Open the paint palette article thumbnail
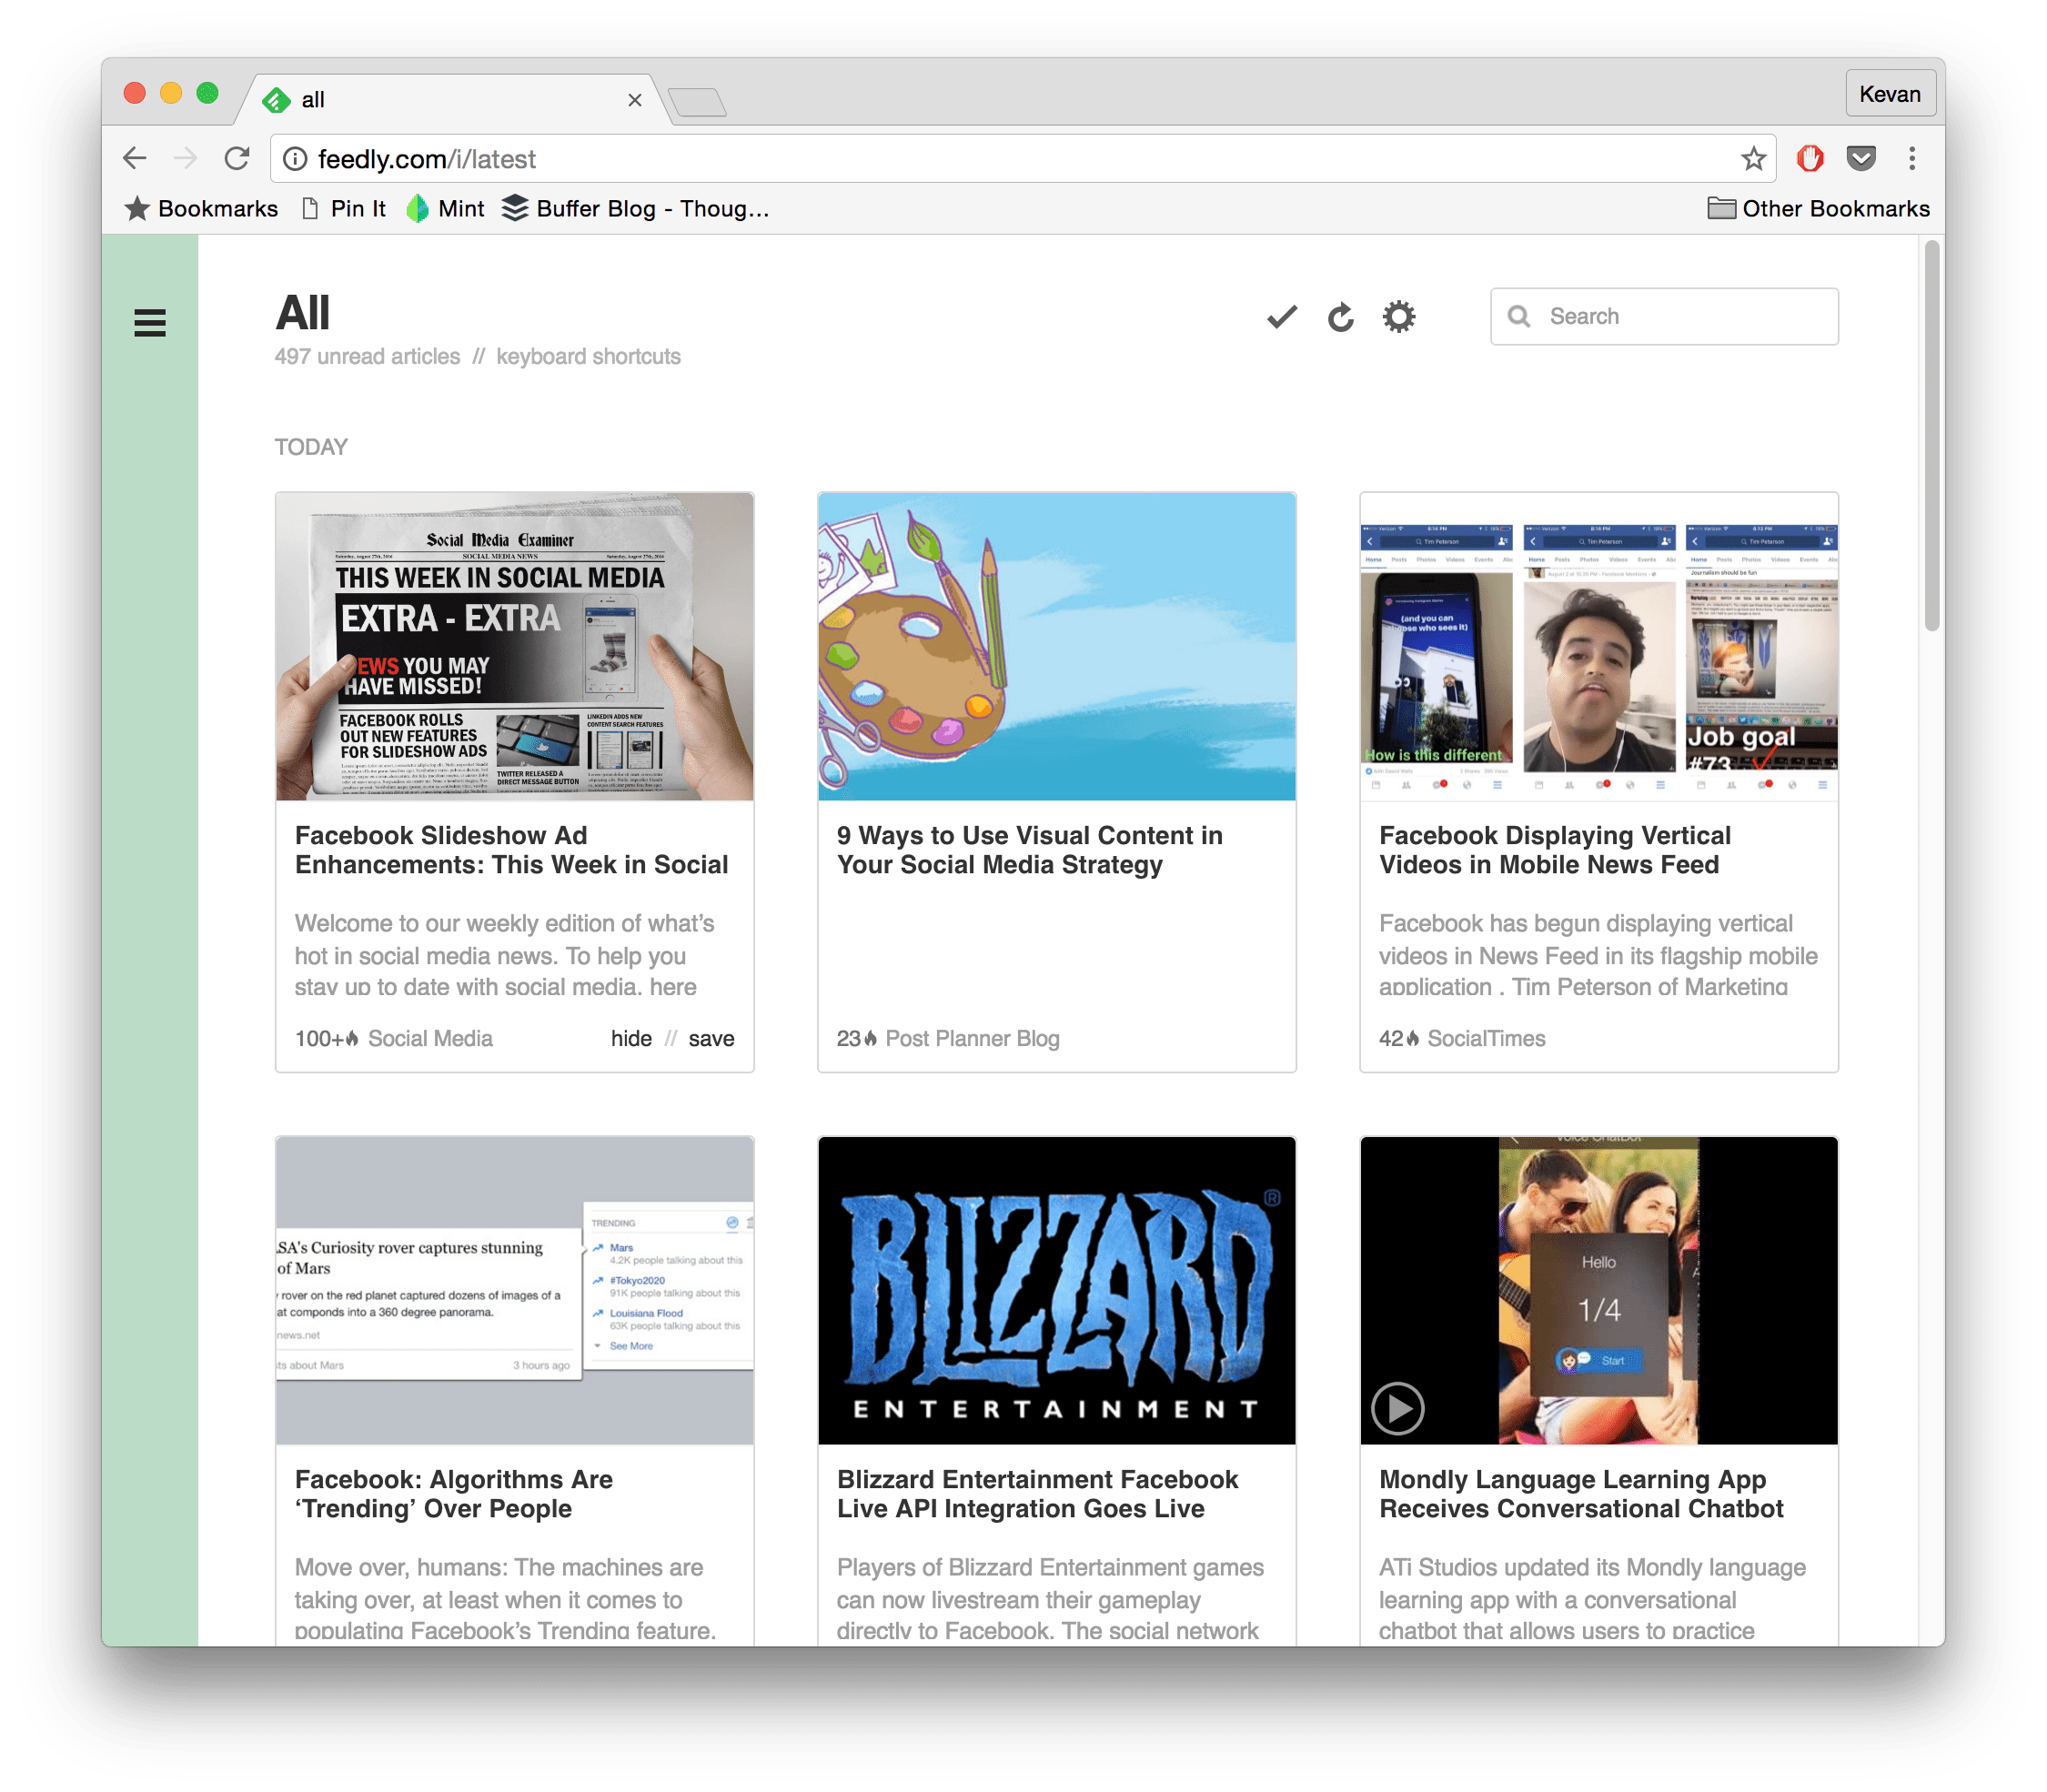The height and width of the screenshot is (1792, 2047). (1056, 646)
